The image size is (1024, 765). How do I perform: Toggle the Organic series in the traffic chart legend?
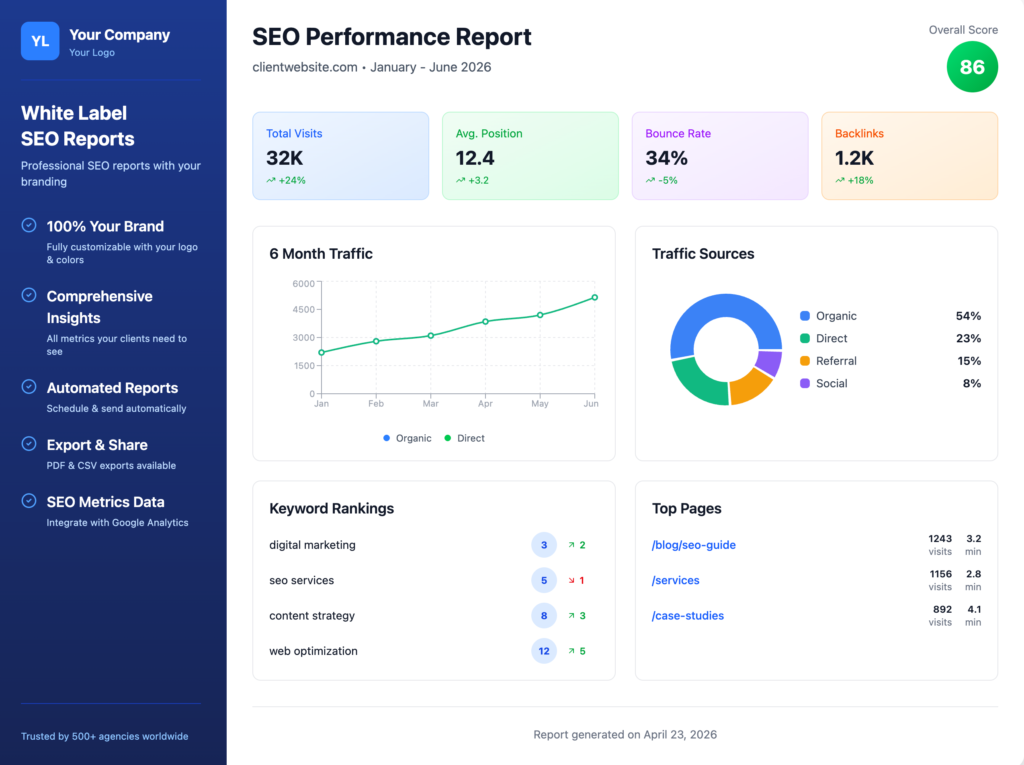click(406, 438)
